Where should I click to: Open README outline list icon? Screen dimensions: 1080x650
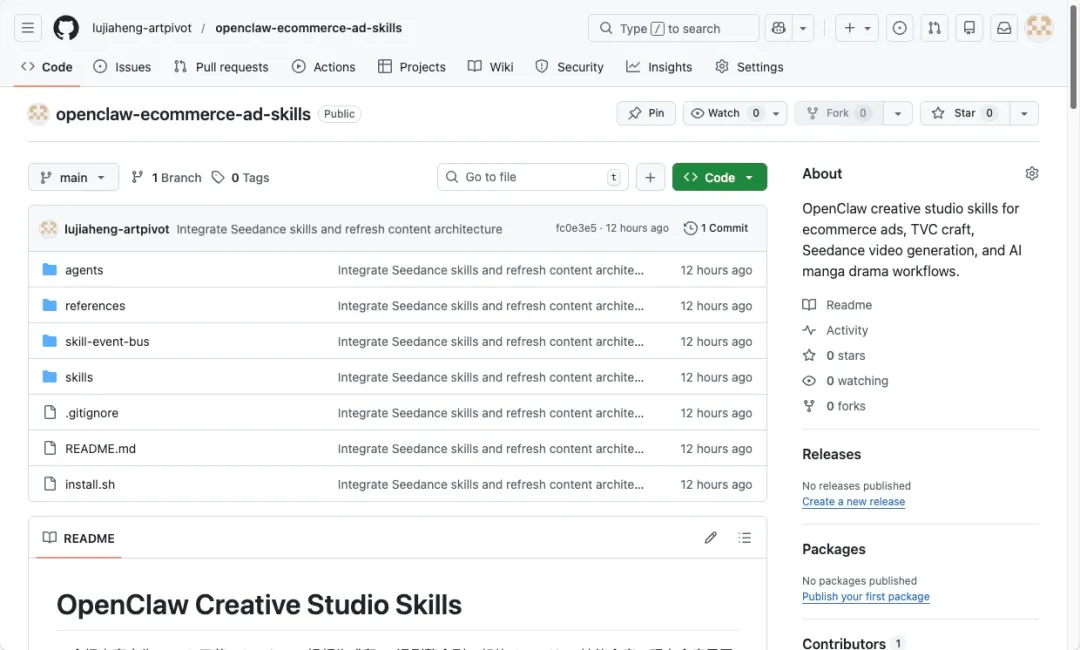pyautogui.click(x=744, y=538)
